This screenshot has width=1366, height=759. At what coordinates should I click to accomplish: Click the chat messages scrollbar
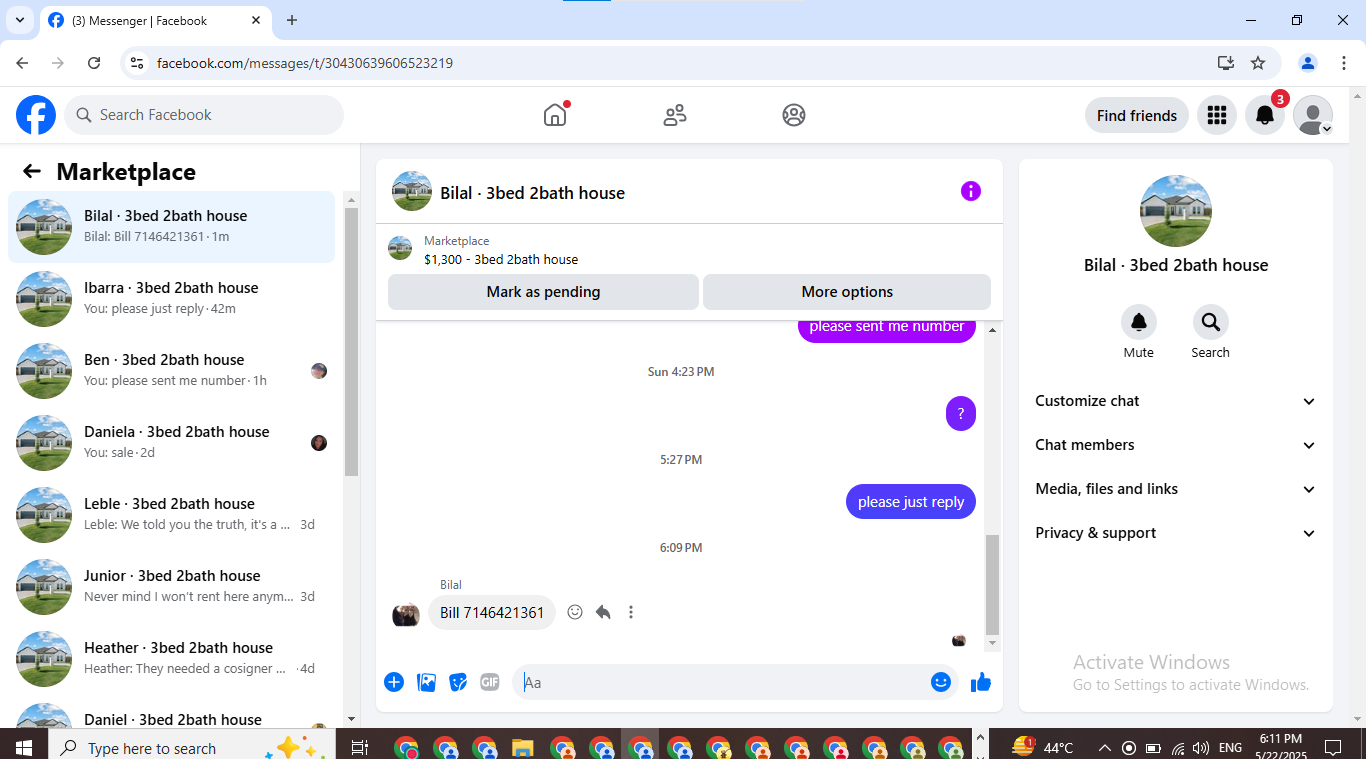(x=992, y=585)
